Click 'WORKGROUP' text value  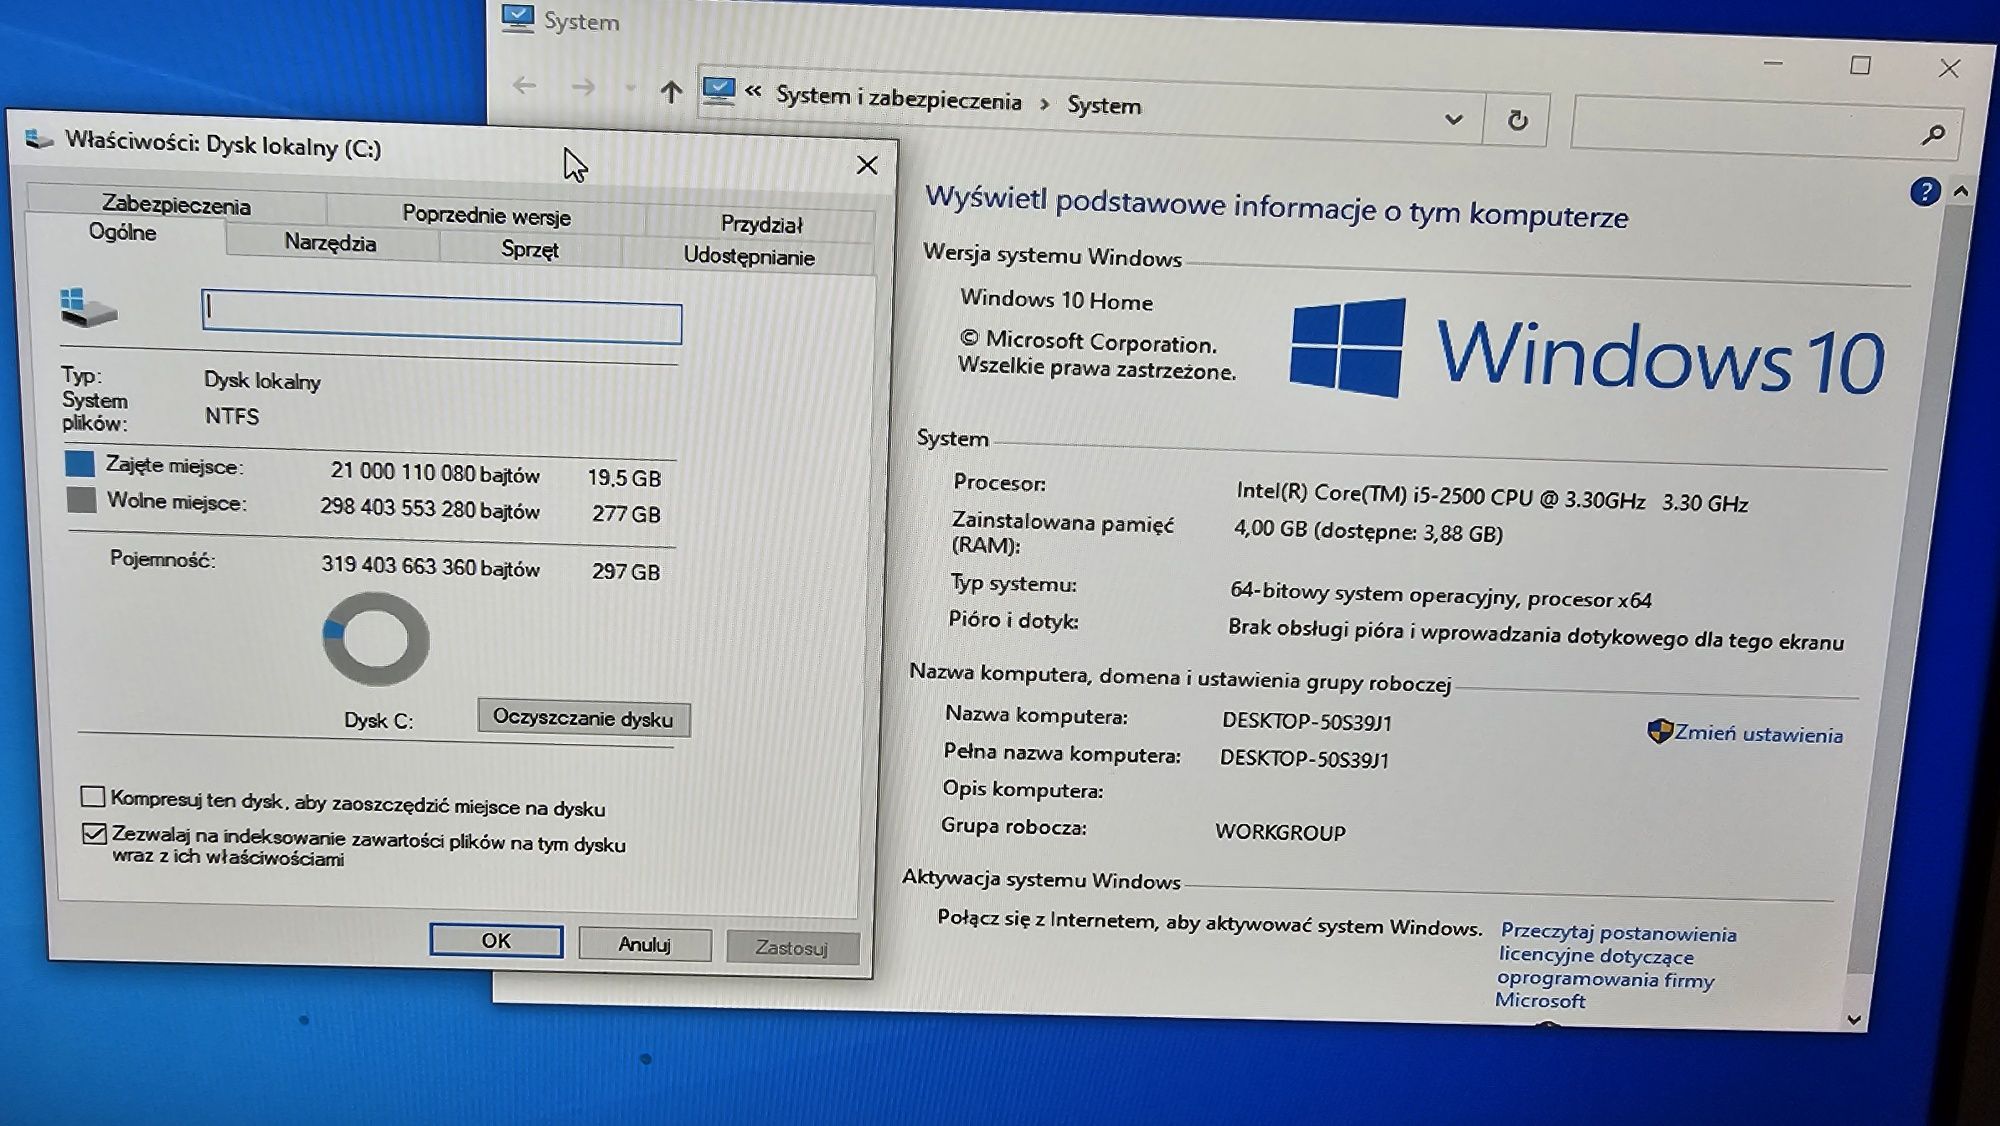point(1280,832)
